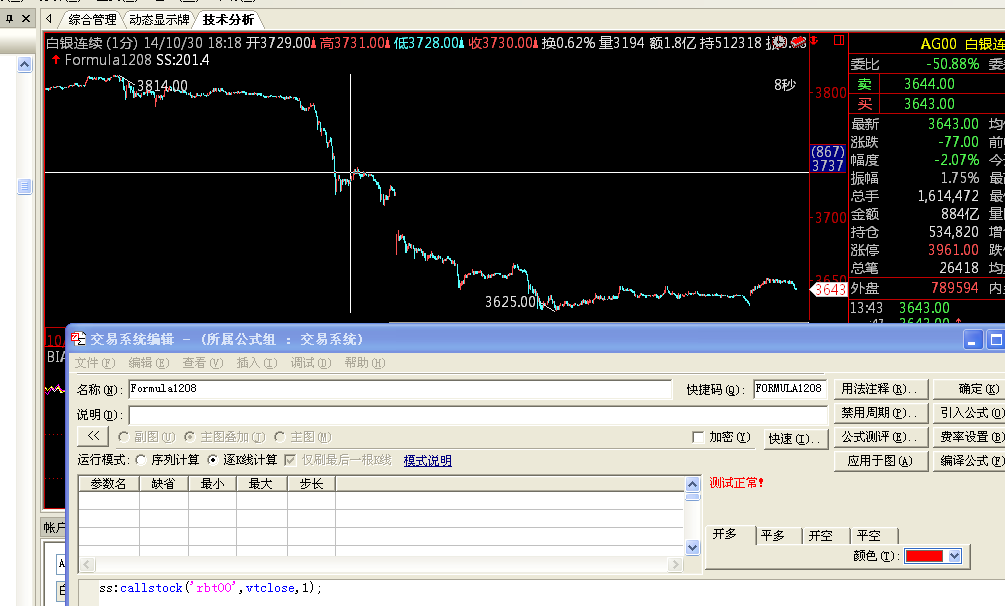Click 卖 price 3644.00 in quote panel
This screenshot has height=606, width=1005.
click(929, 84)
